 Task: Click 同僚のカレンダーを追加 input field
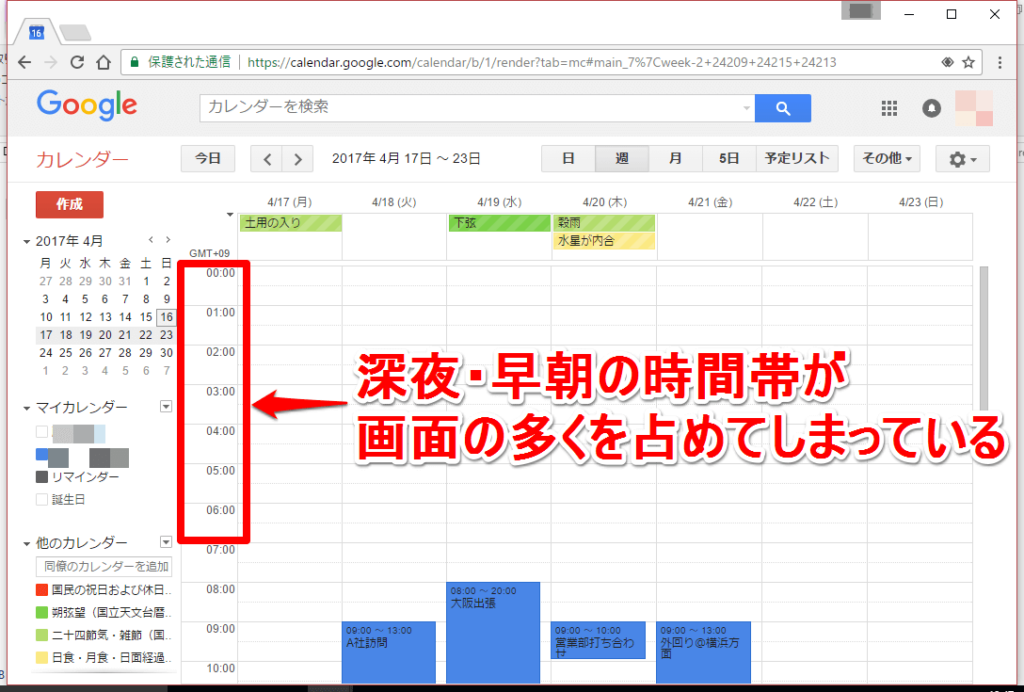104,566
